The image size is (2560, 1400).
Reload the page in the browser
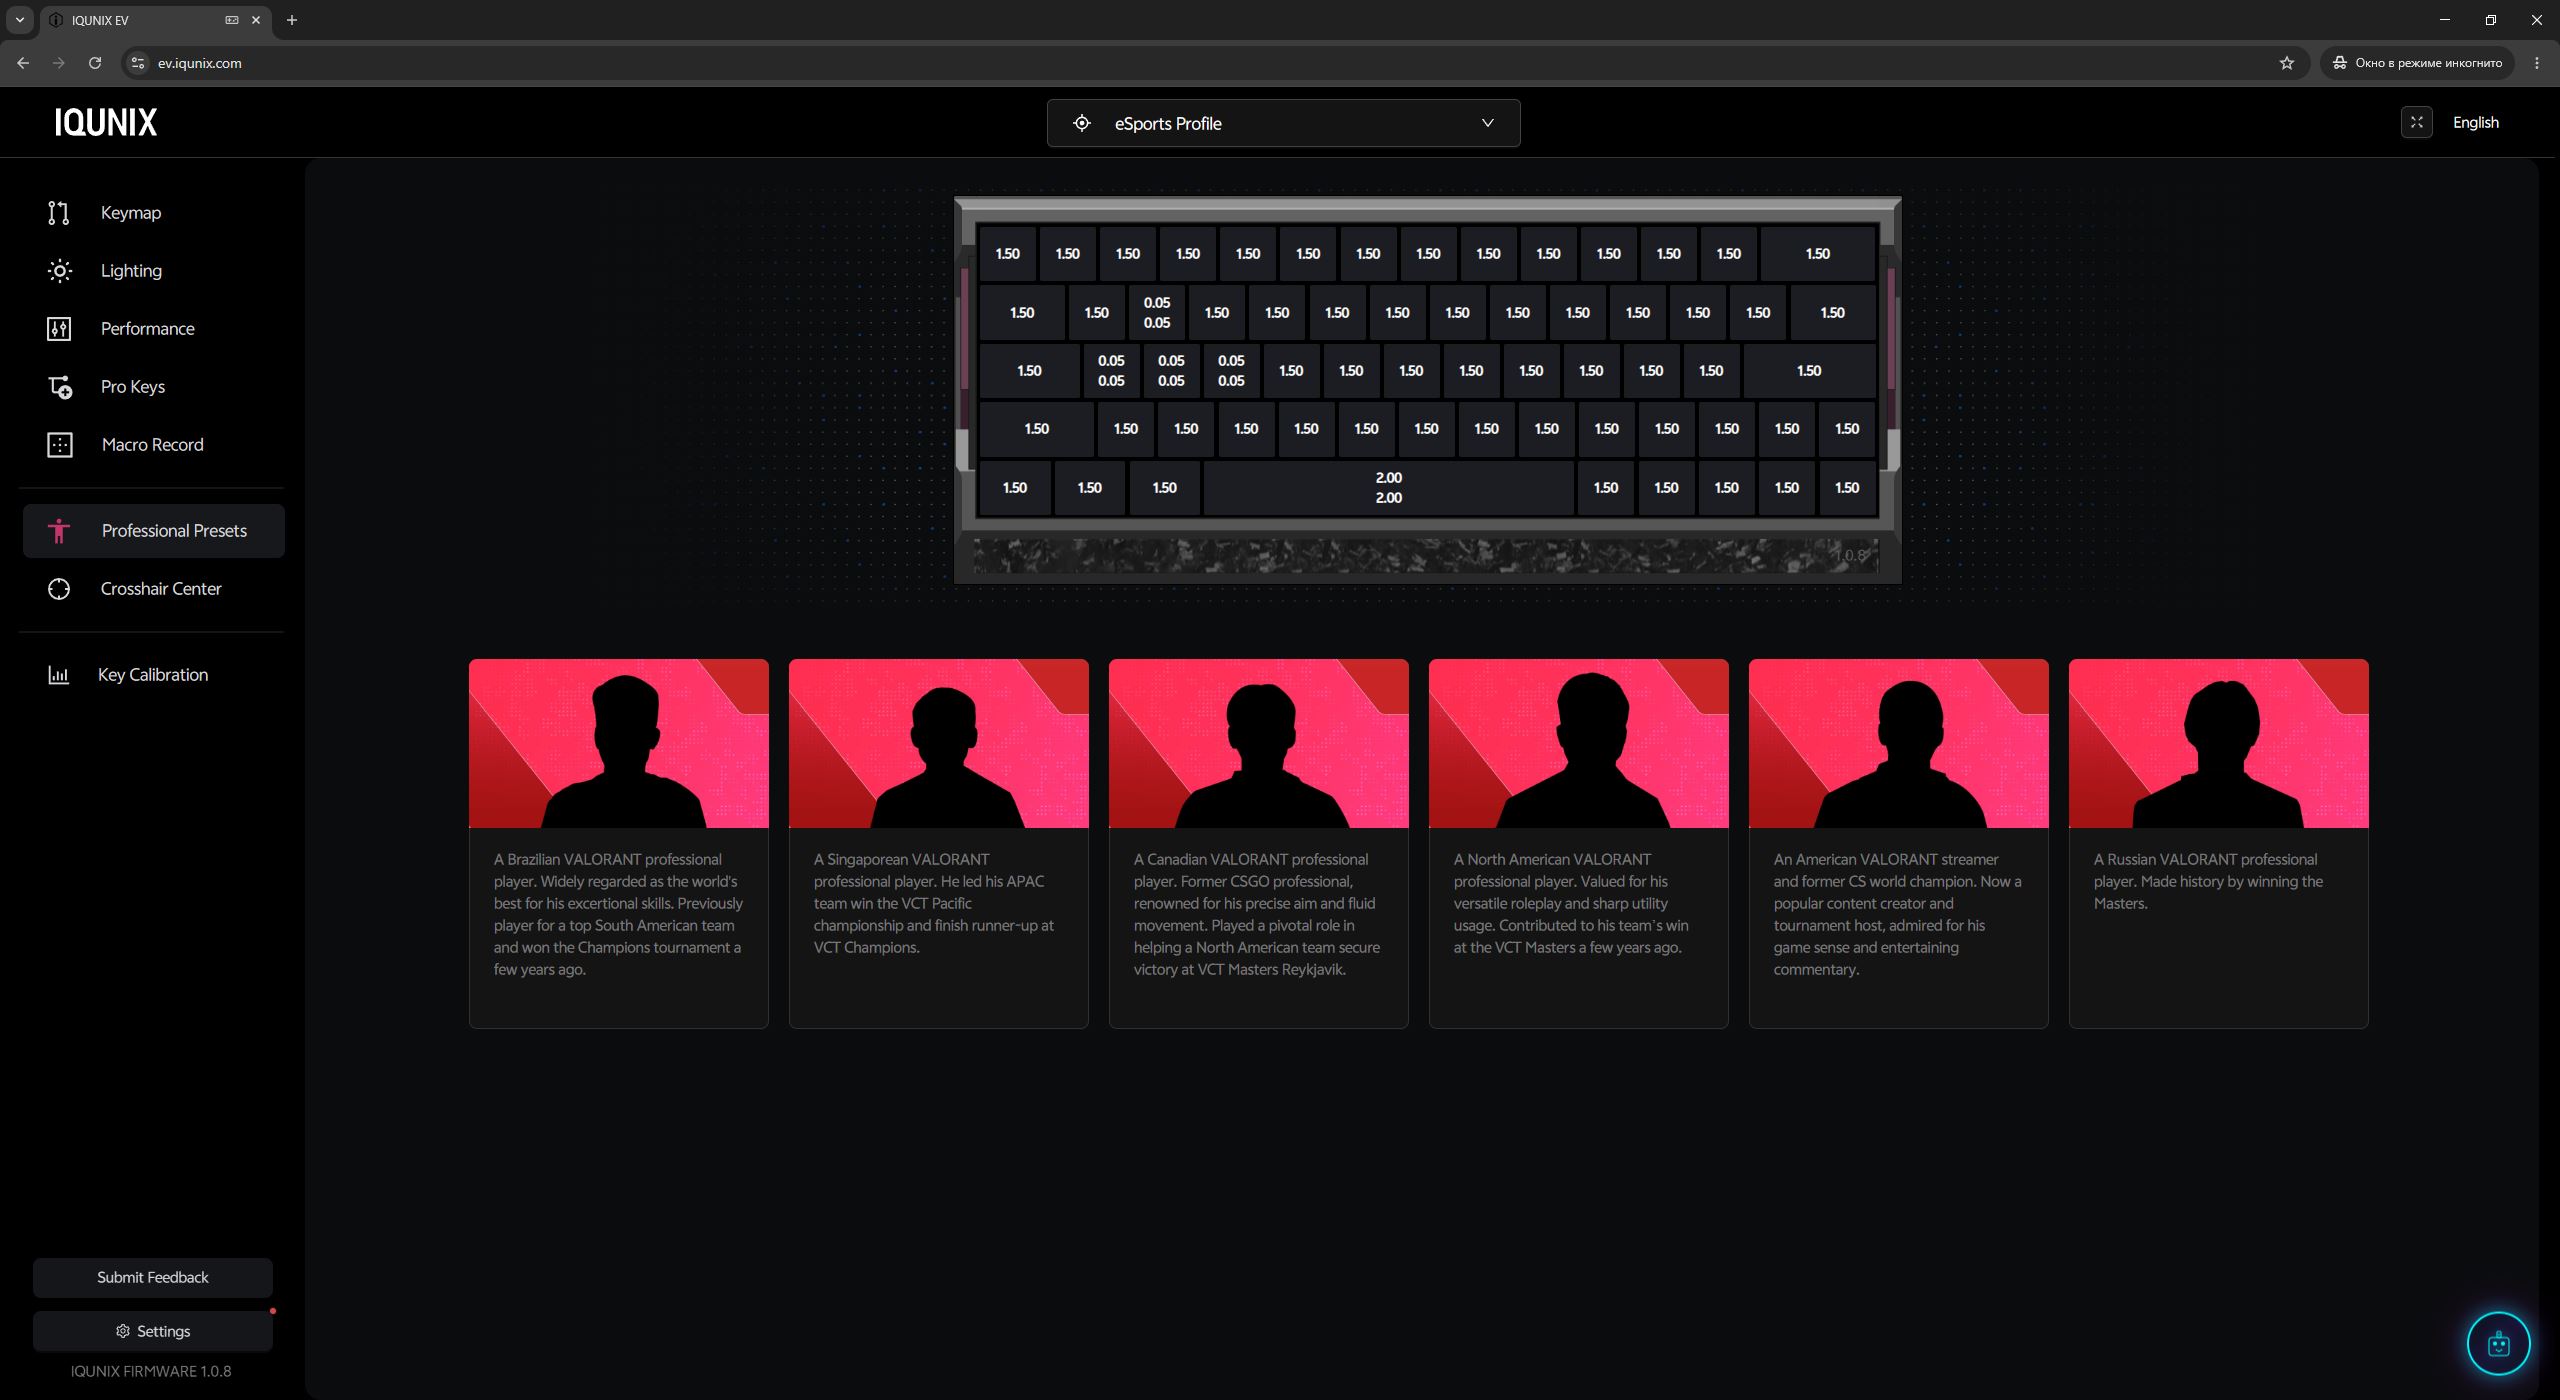pos(95,63)
